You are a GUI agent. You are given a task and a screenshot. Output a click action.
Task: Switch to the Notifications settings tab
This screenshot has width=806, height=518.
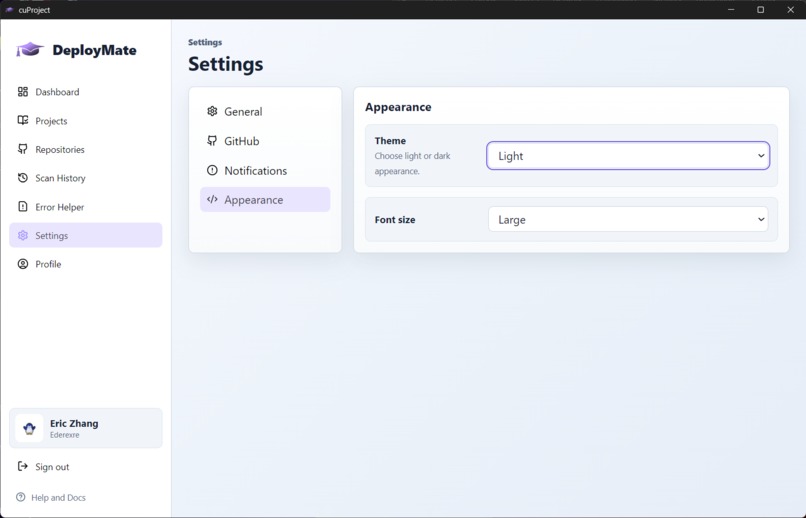click(265, 171)
